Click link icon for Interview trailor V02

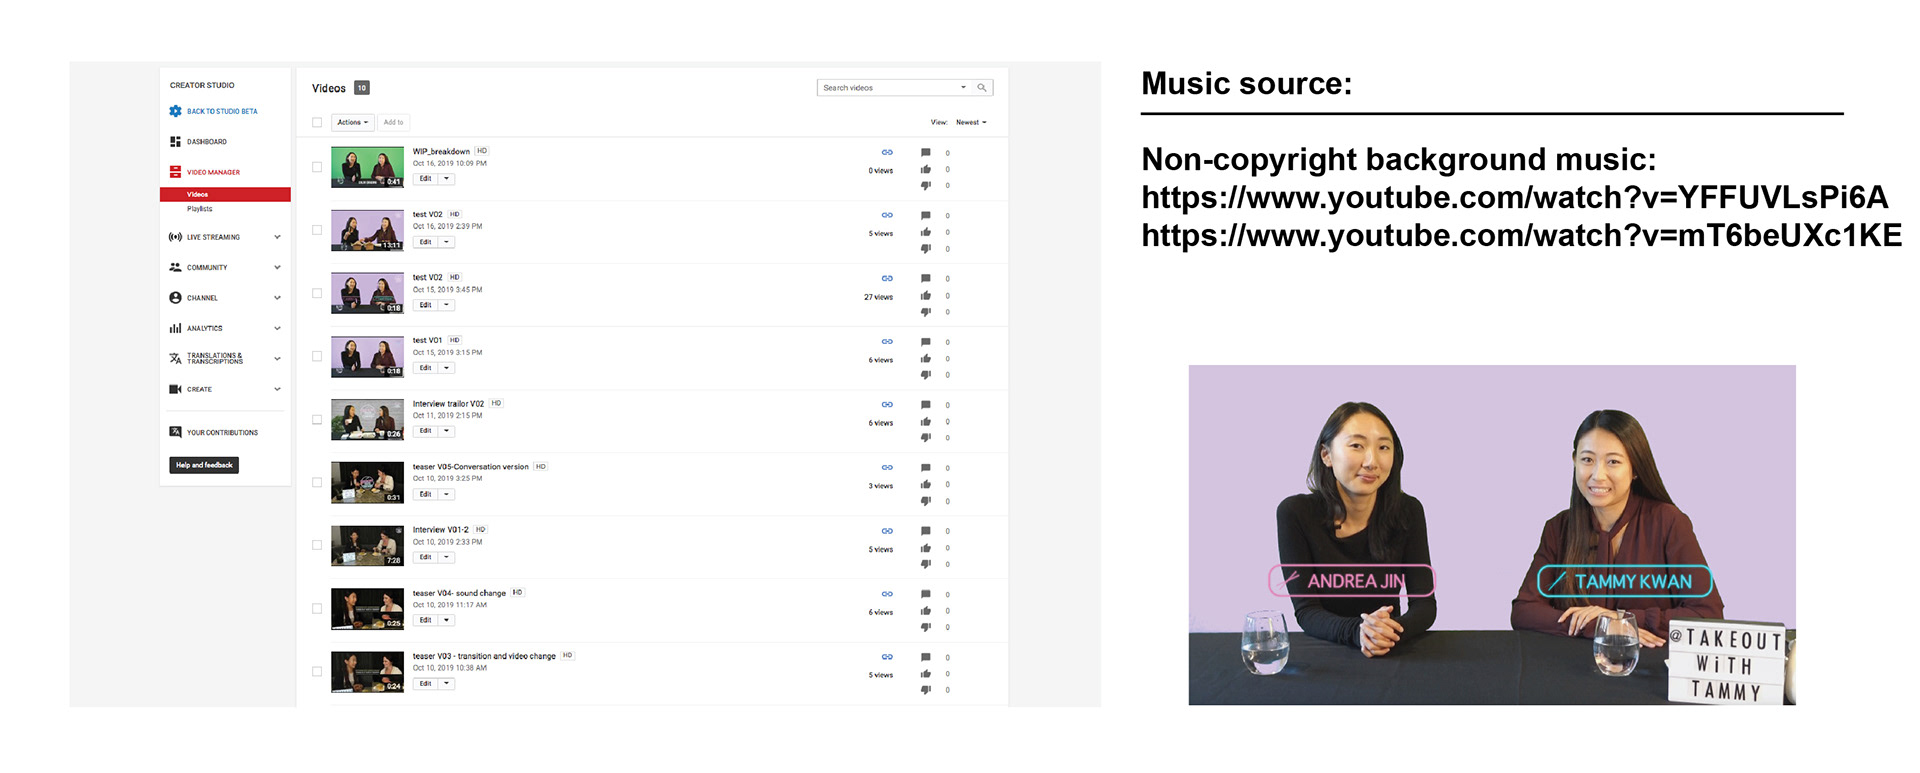point(887,404)
